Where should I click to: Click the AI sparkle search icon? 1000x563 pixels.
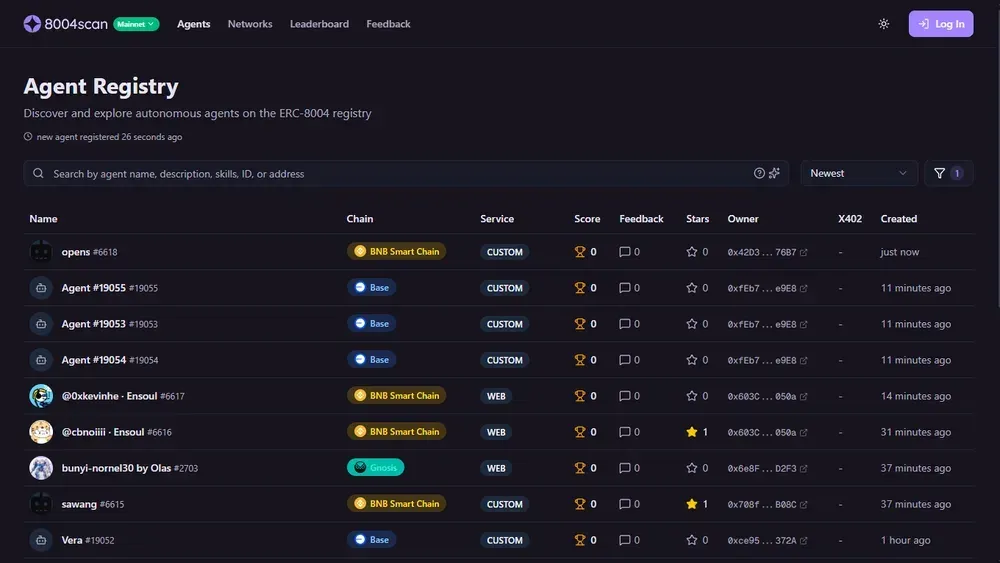774,173
